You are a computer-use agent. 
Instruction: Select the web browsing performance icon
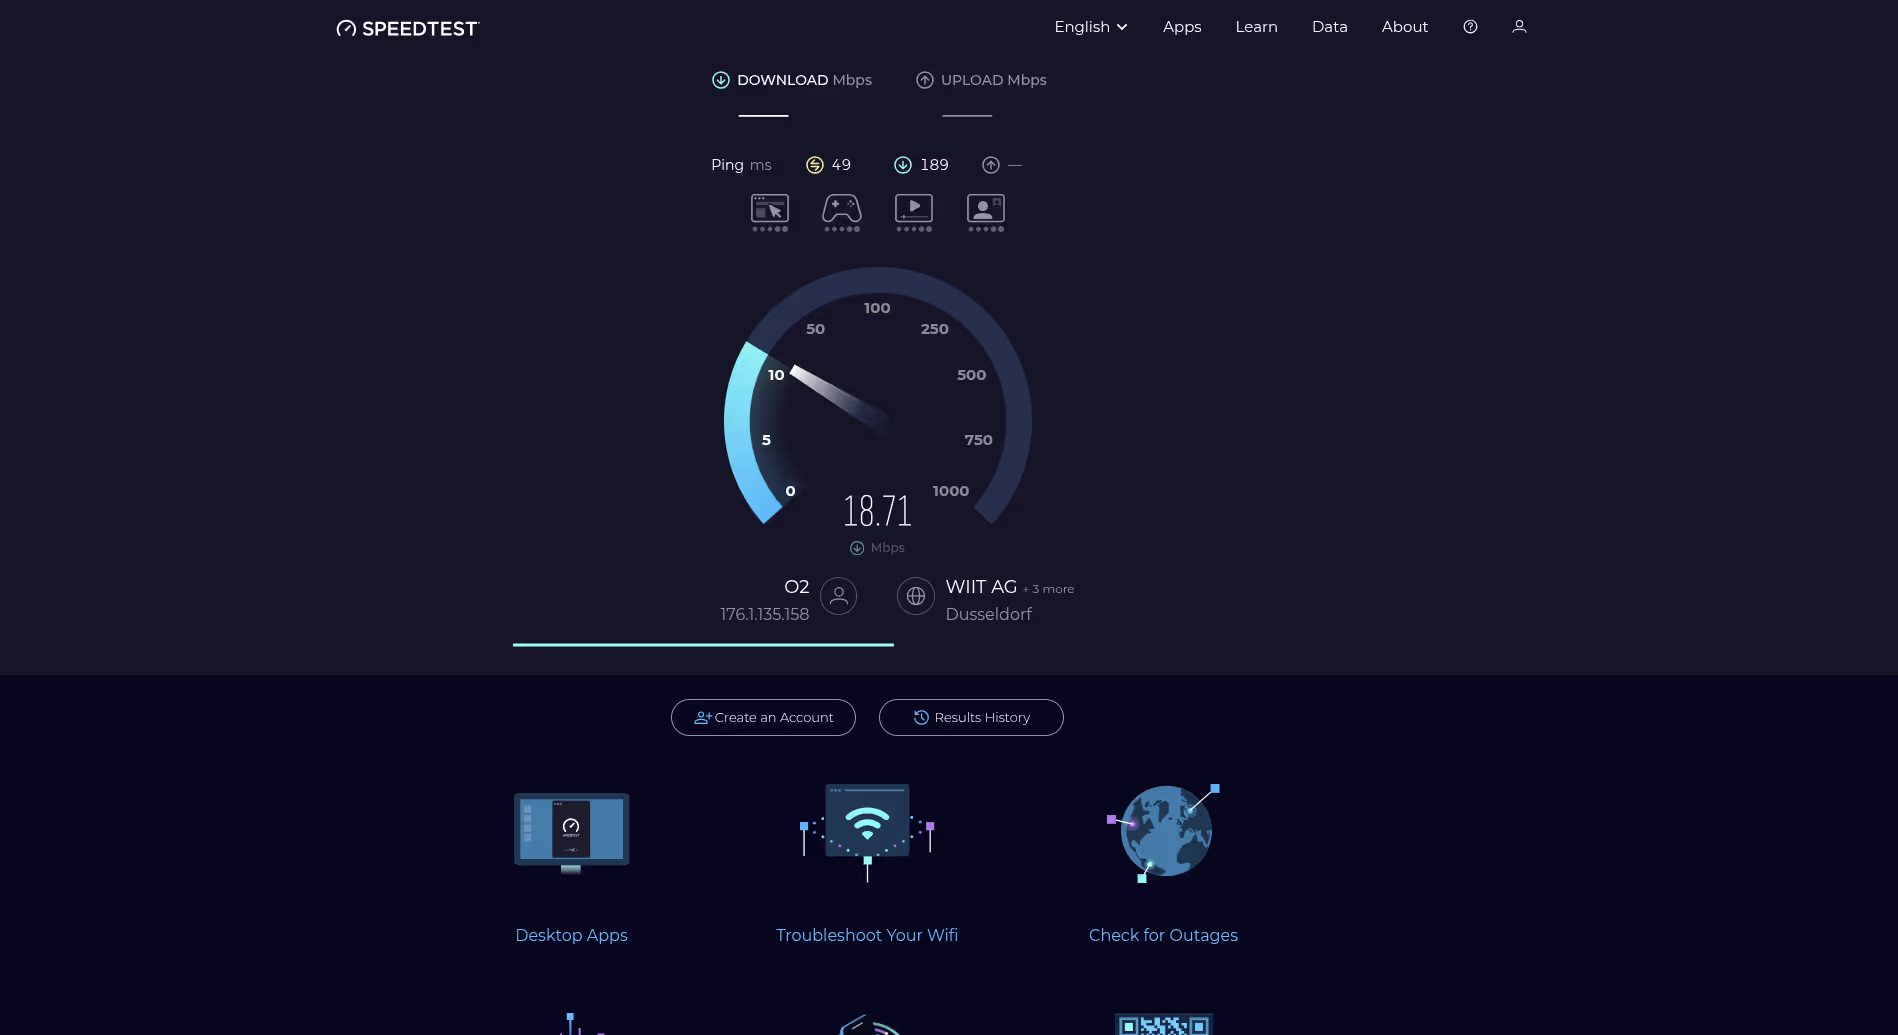pyautogui.click(x=769, y=210)
